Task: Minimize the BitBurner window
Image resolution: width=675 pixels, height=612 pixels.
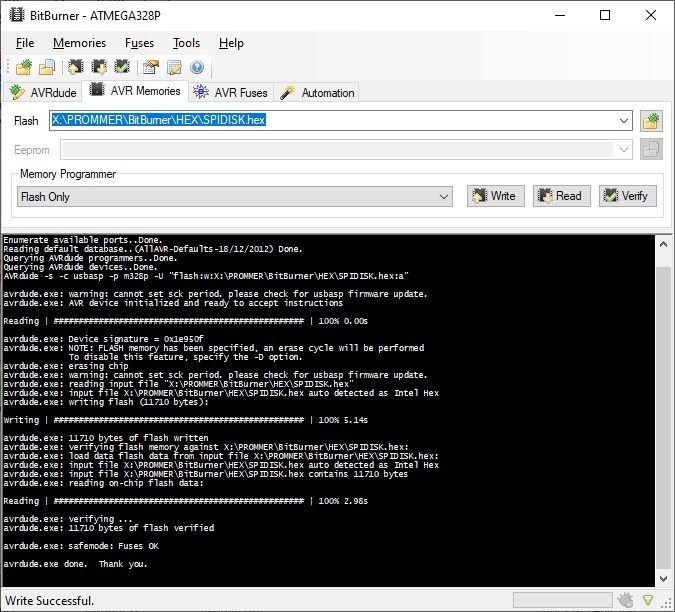Action: pyautogui.click(x=560, y=15)
